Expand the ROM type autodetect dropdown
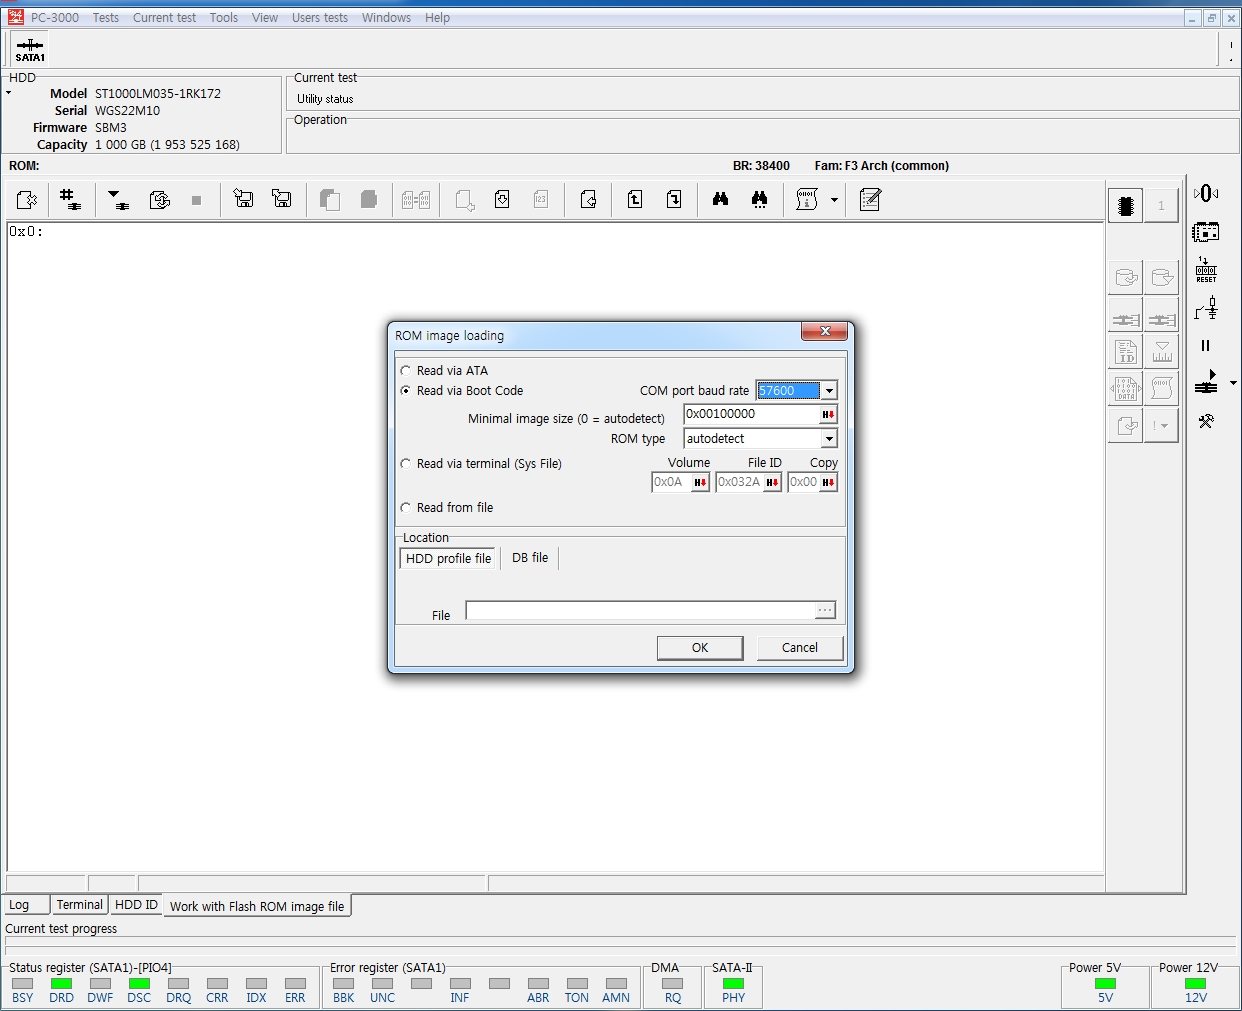 (x=829, y=439)
